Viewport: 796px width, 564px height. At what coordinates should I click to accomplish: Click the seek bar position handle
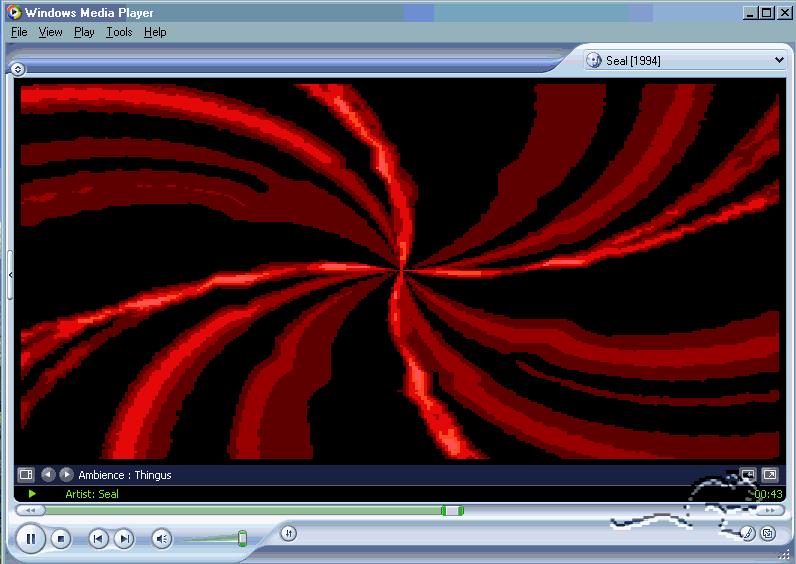[x=453, y=510]
